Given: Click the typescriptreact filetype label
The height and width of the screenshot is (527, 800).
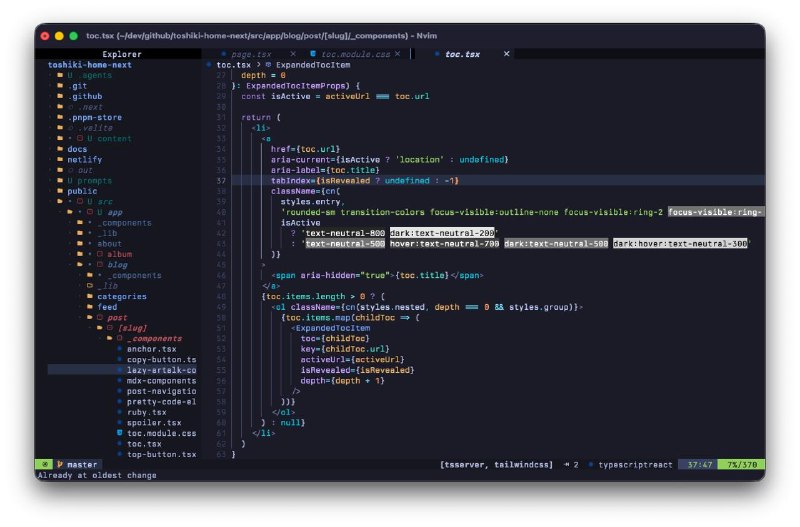Looking at the screenshot, I should point(635,464).
